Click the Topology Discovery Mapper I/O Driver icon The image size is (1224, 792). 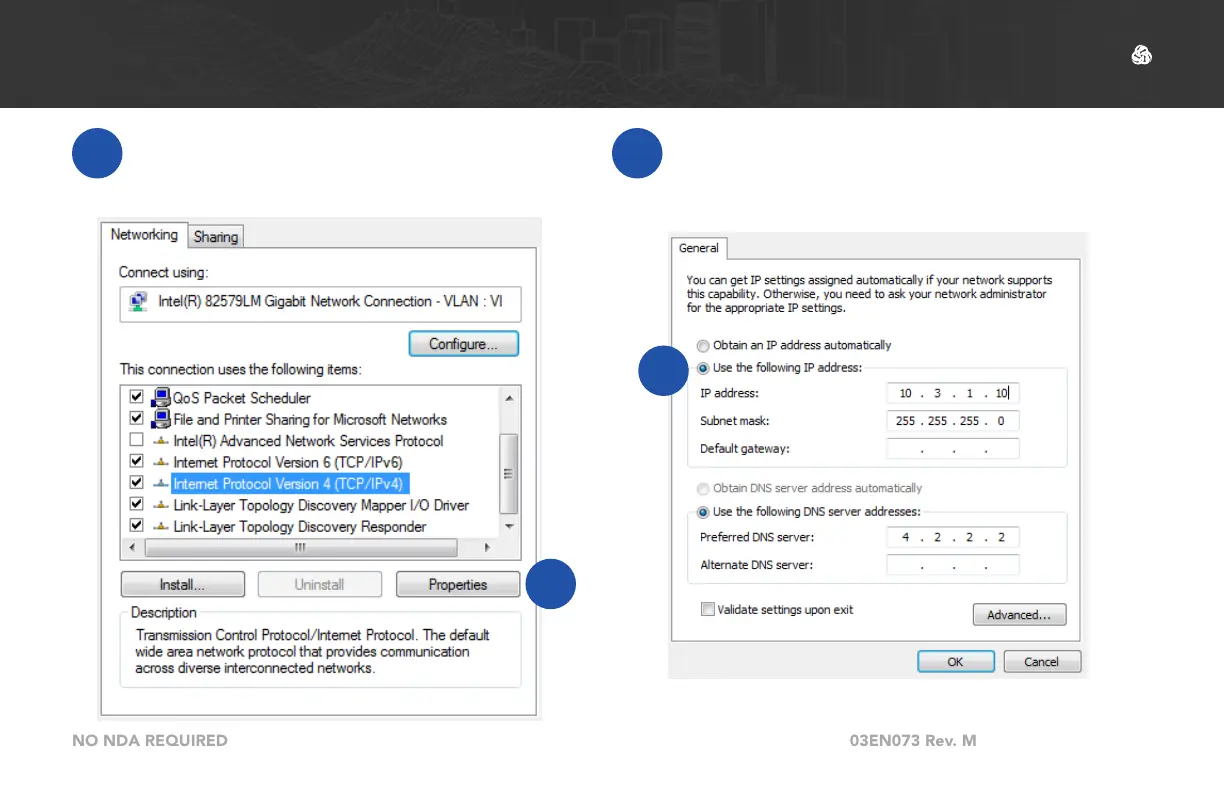click(x=160, y=505)
